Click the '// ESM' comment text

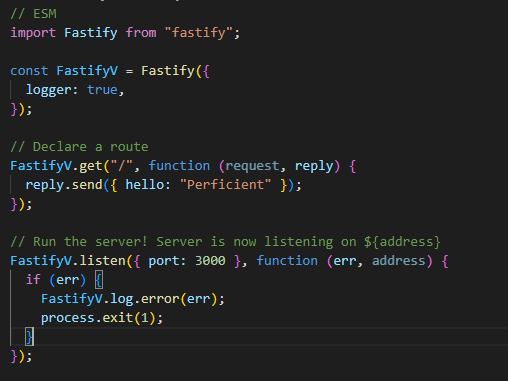(x=33, y=14)
